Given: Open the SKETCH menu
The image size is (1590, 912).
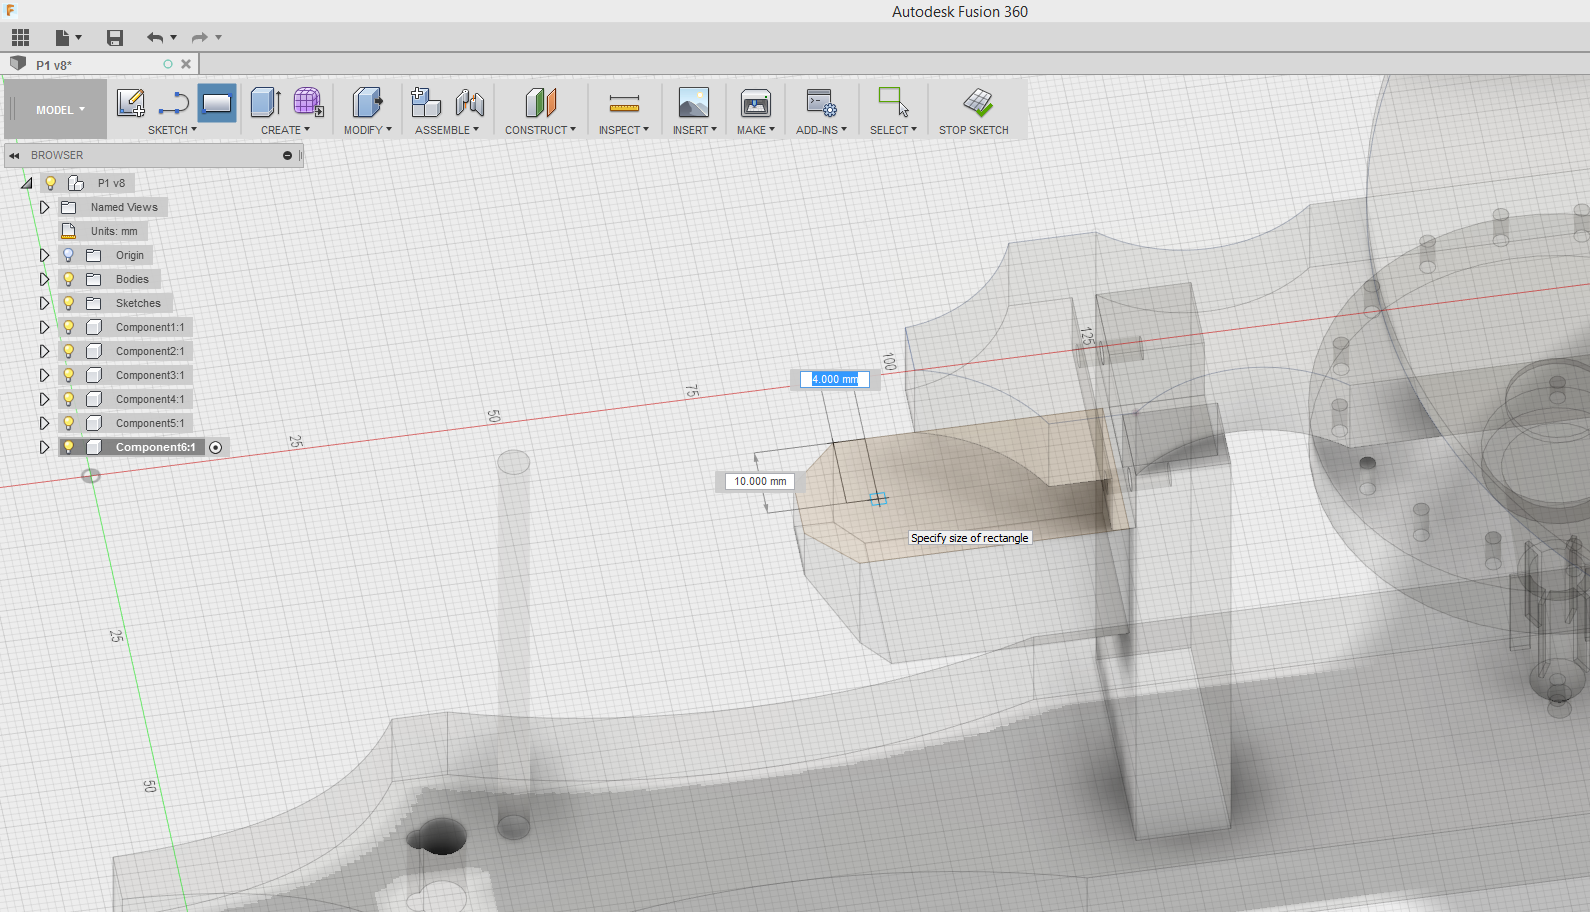Looking at the screenshot, I should [172, 130].
